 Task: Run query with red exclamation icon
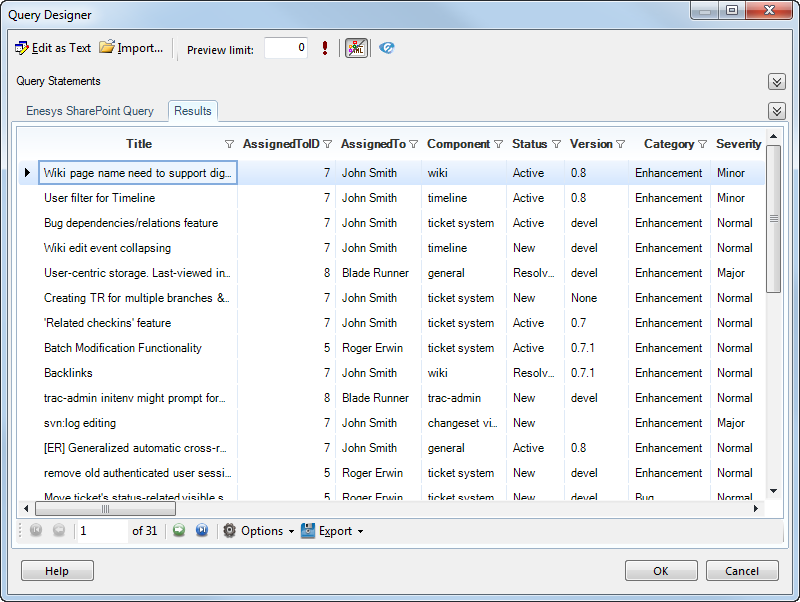[x=325, y=48]
